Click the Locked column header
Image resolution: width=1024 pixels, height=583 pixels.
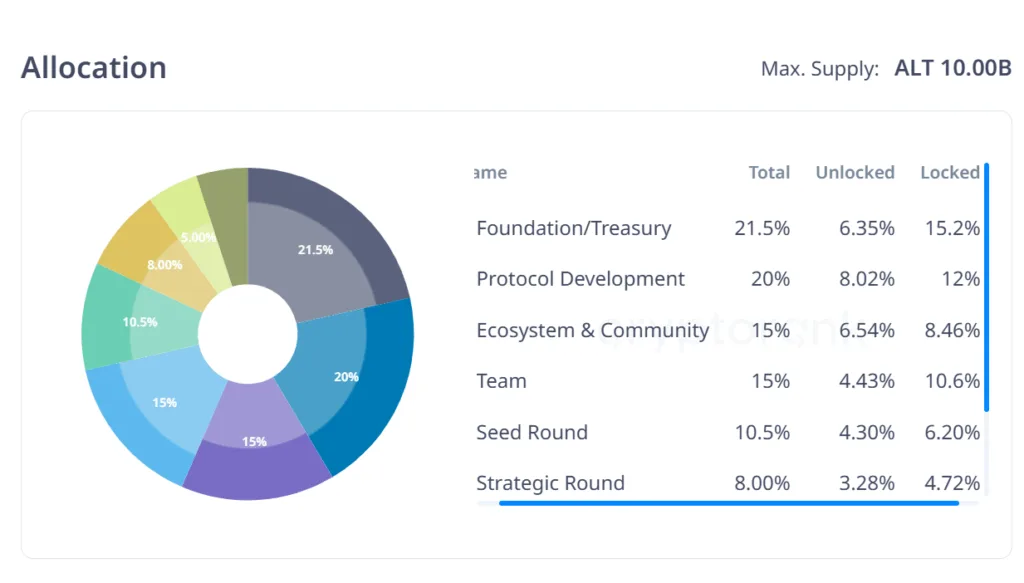(x=949, y=172)
